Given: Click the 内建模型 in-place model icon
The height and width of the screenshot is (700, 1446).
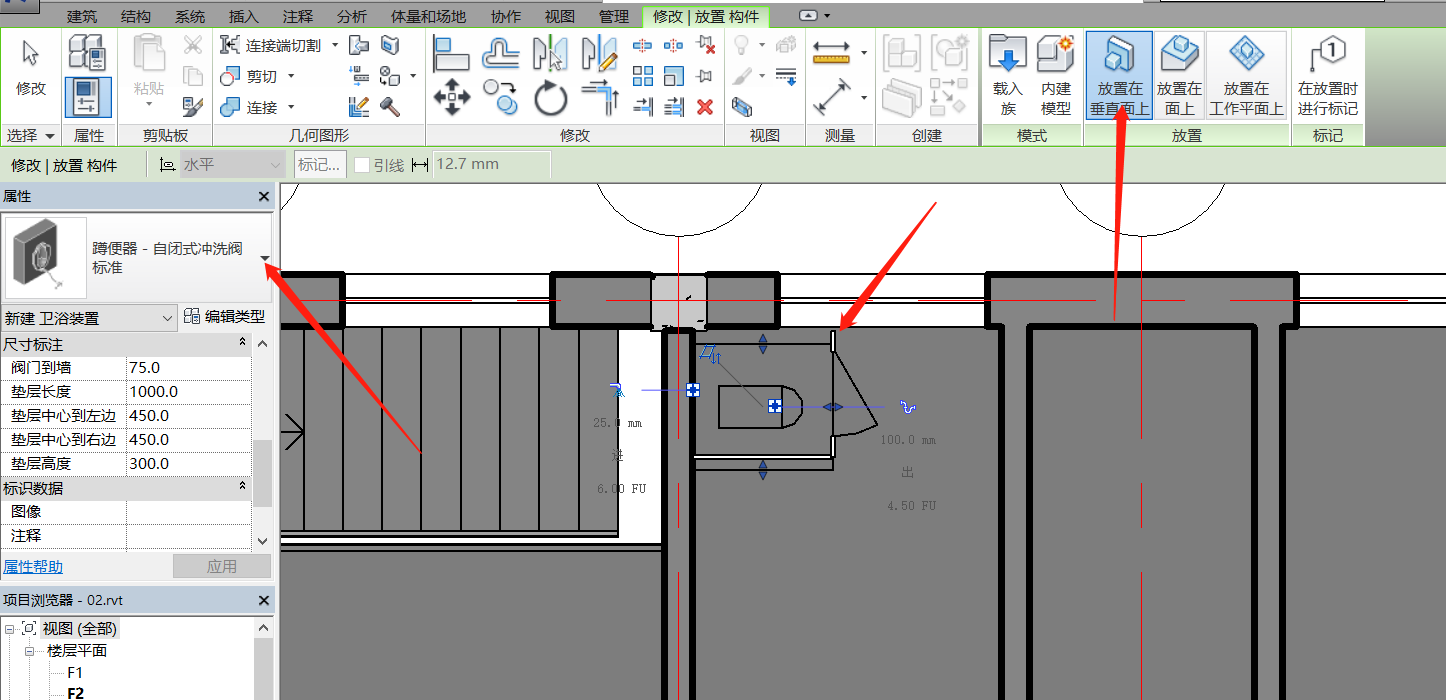Looking at the screenshot, I should [1055, 73].
